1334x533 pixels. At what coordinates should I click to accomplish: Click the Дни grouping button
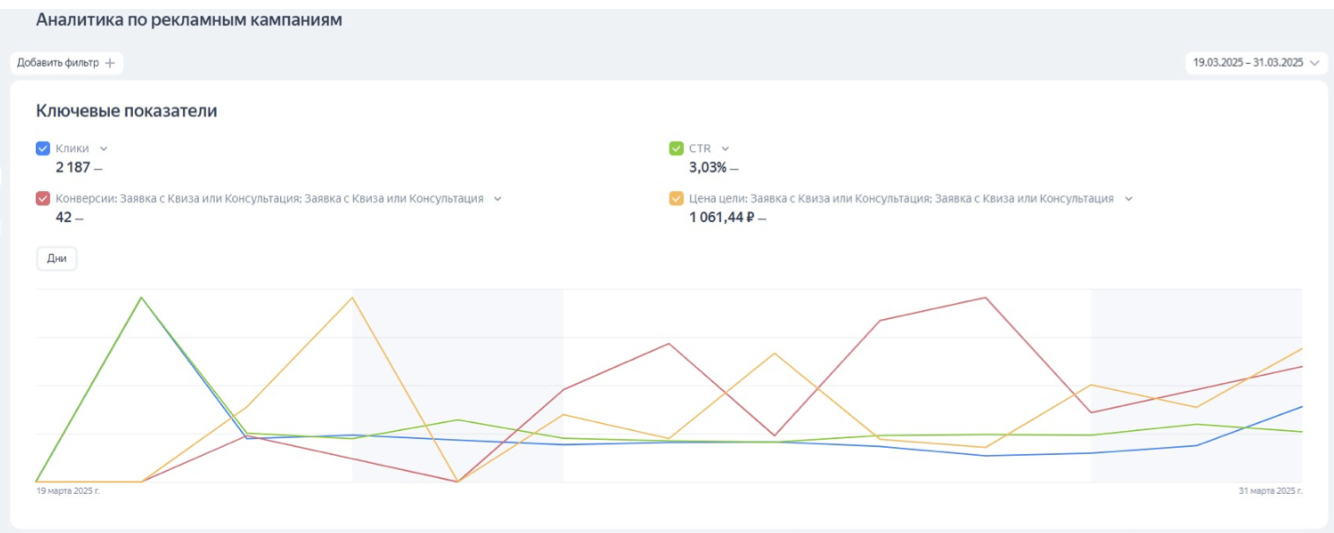tap(57, 258)
